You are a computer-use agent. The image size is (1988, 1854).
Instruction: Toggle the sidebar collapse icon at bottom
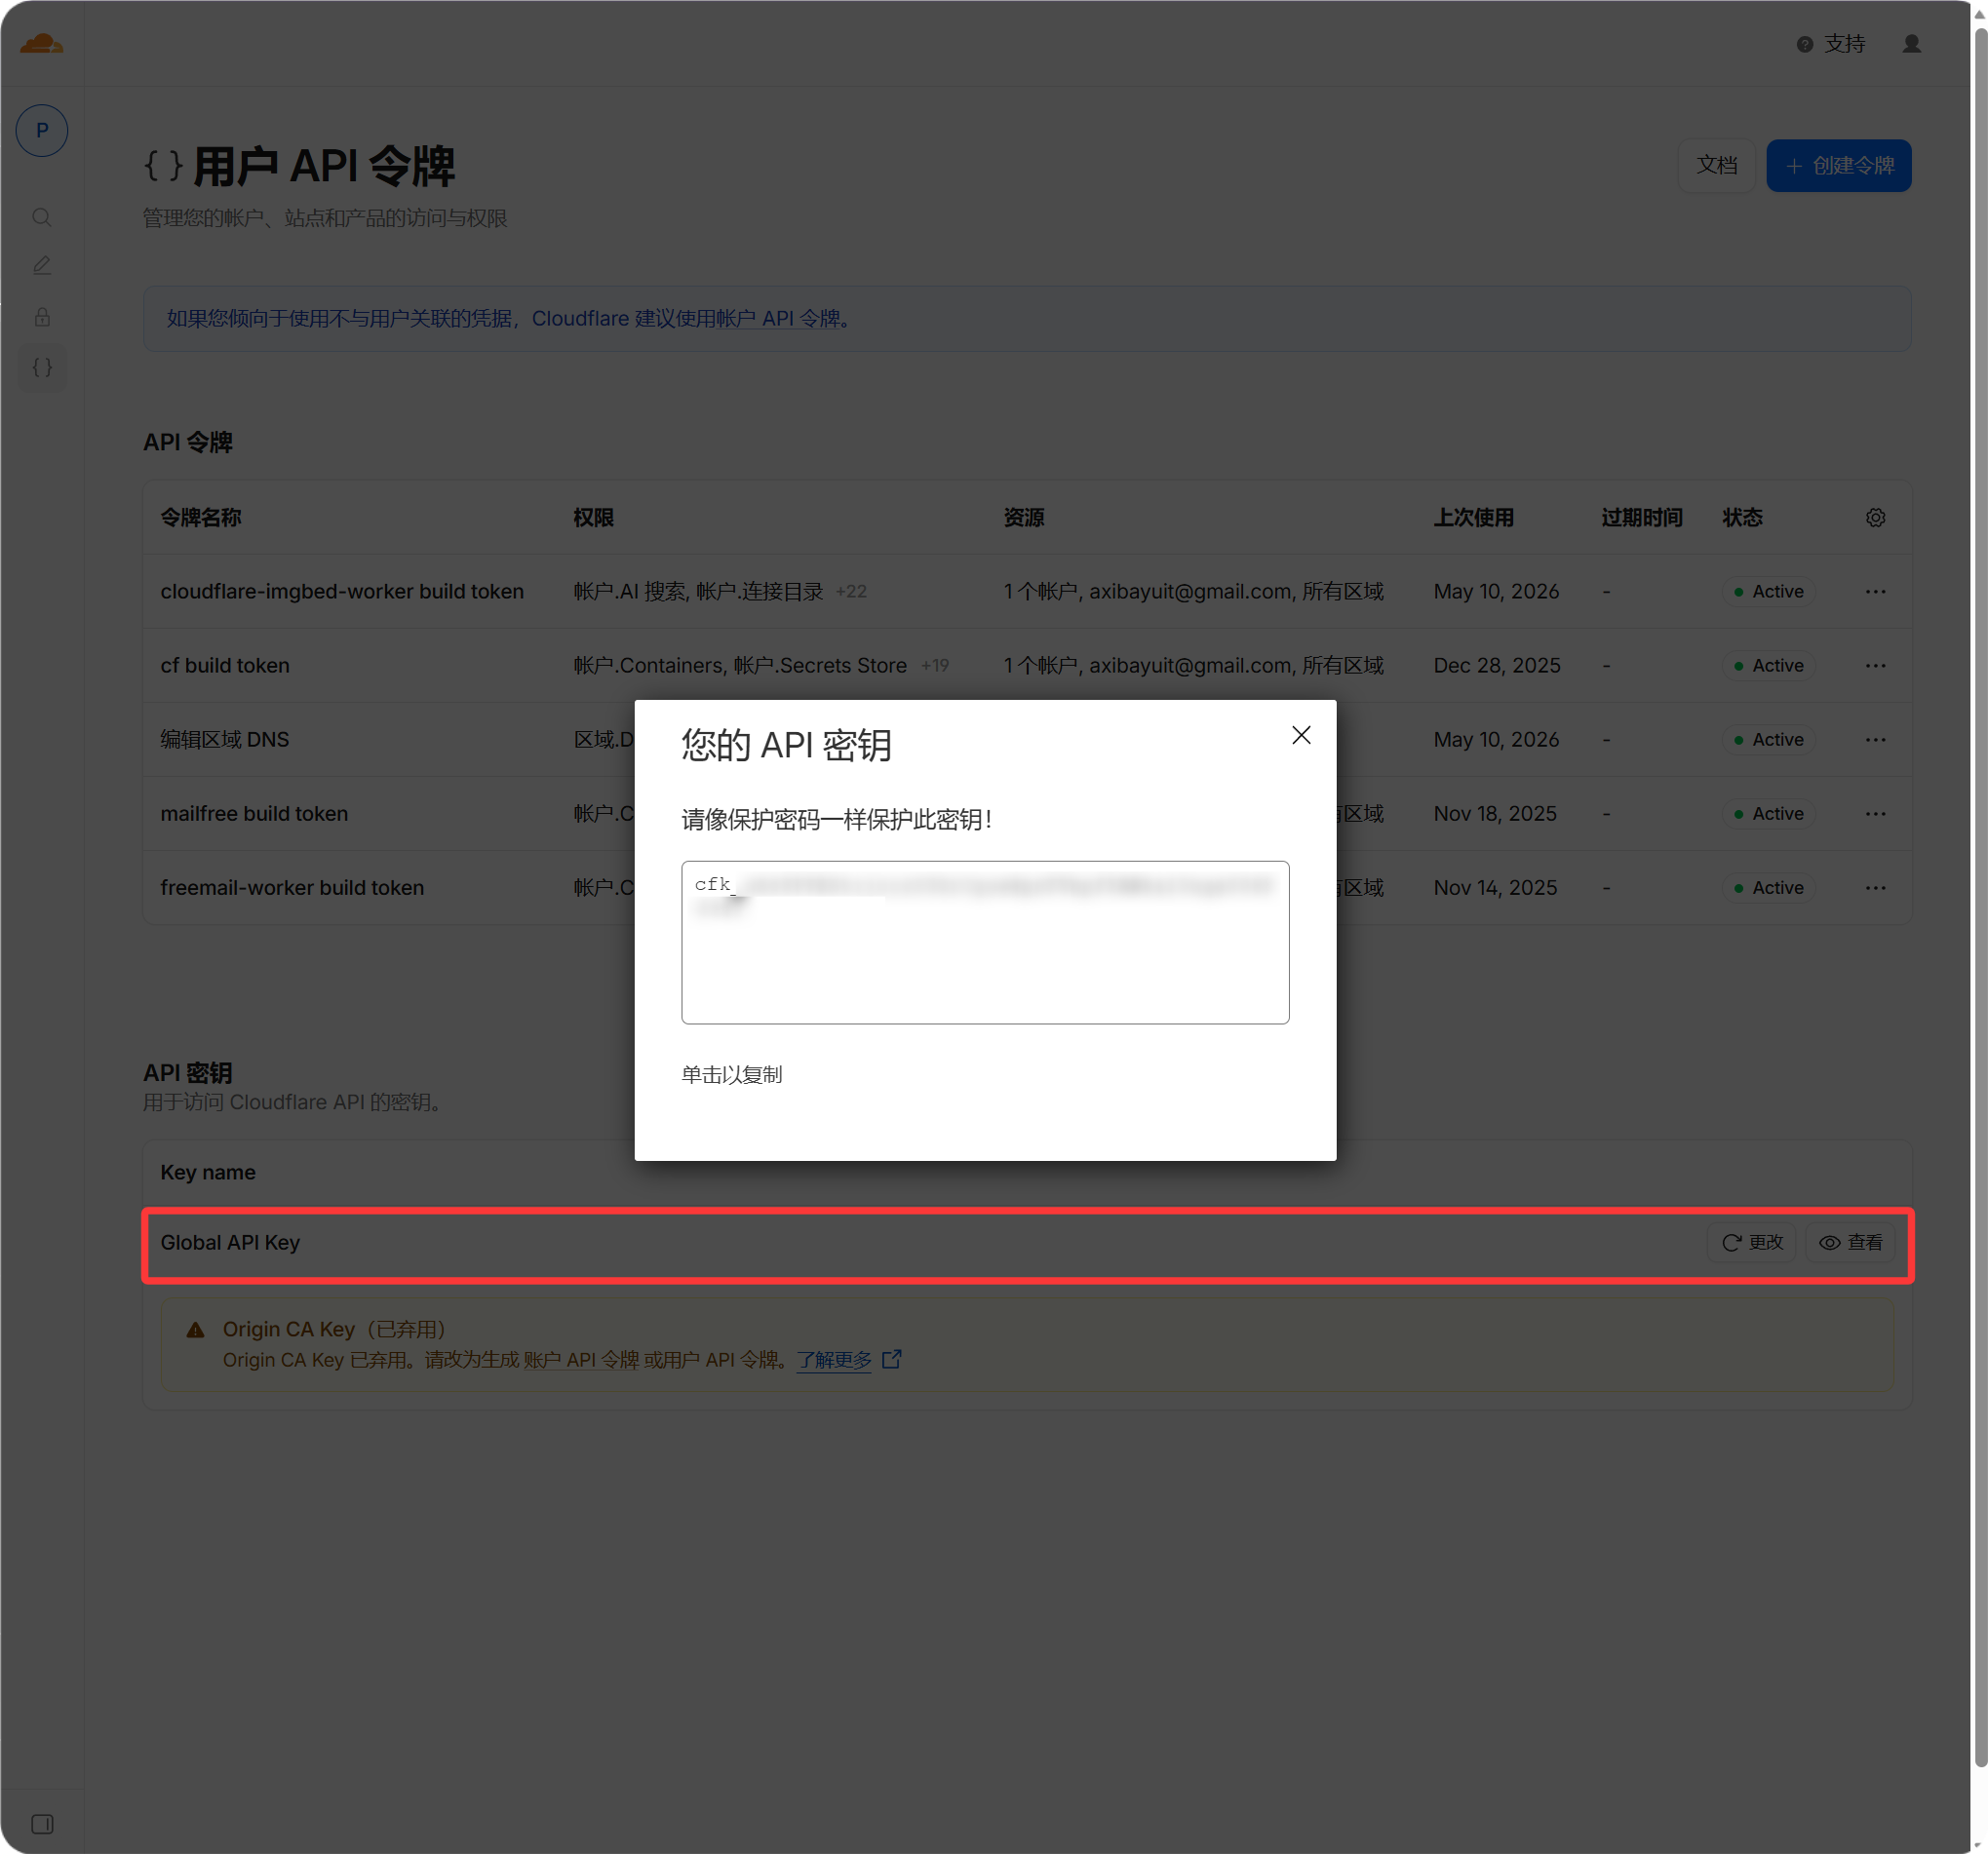(x=42, y=1824)
